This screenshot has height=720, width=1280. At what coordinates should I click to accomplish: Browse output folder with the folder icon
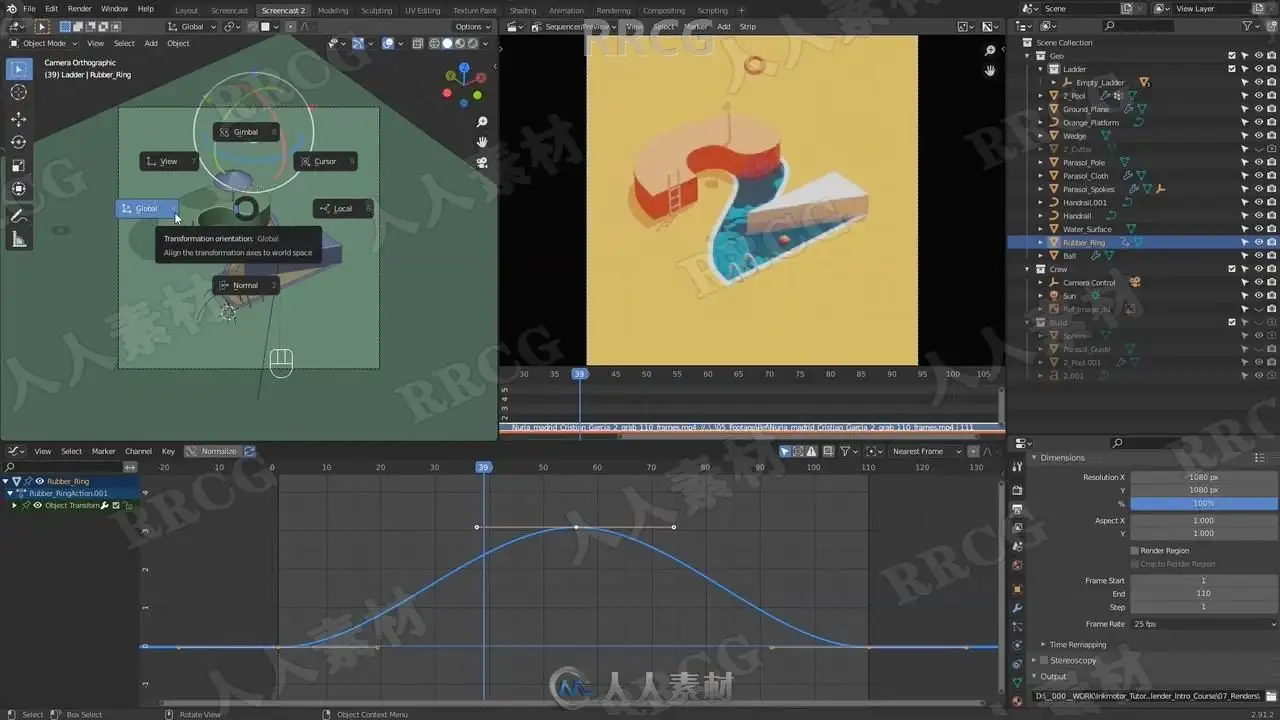[1270, 695]
